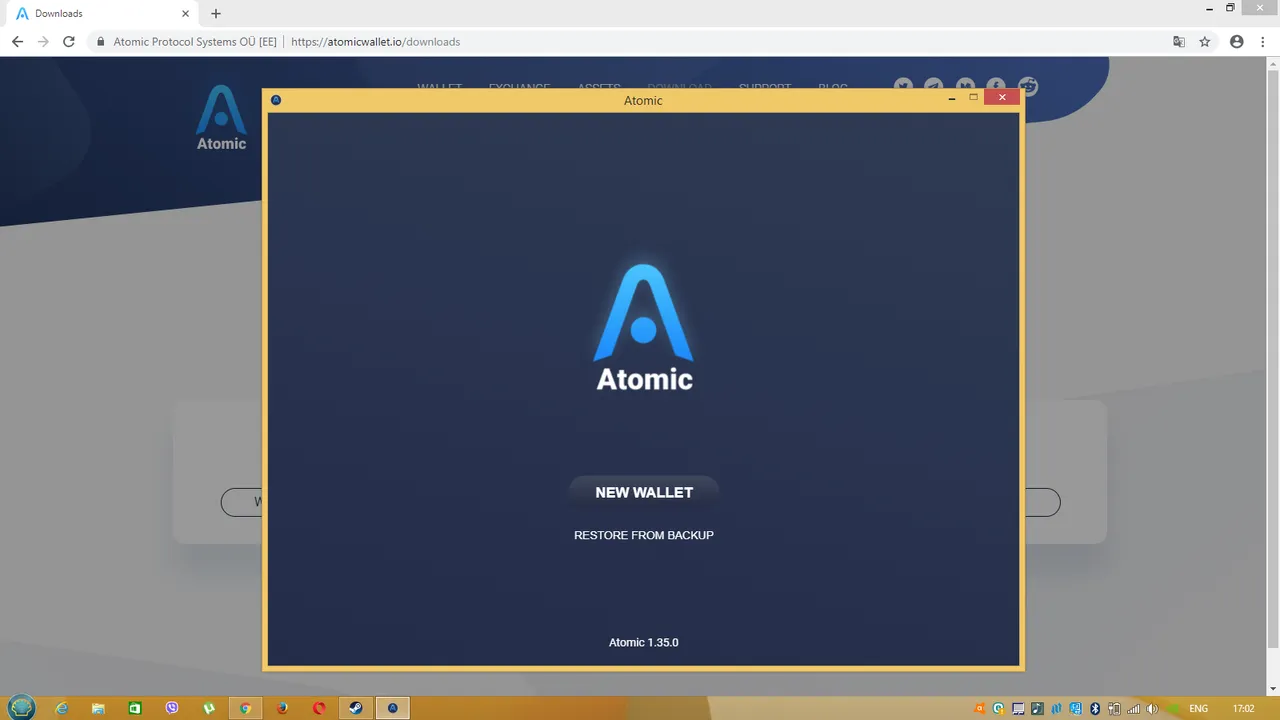Open Bluetooth tray icon
The height and width of the screenshot is (720, 1280).
click(1095, 708)
